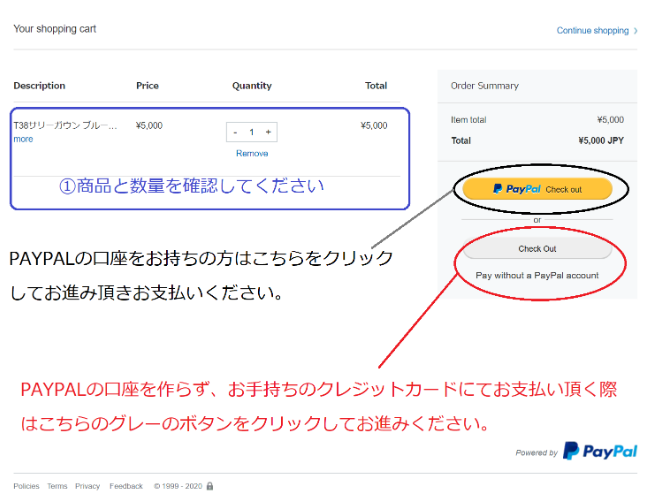The width and height of the screenshot is (650, 500).
Task: Click the minus quantity button
Action: [235, 132]
